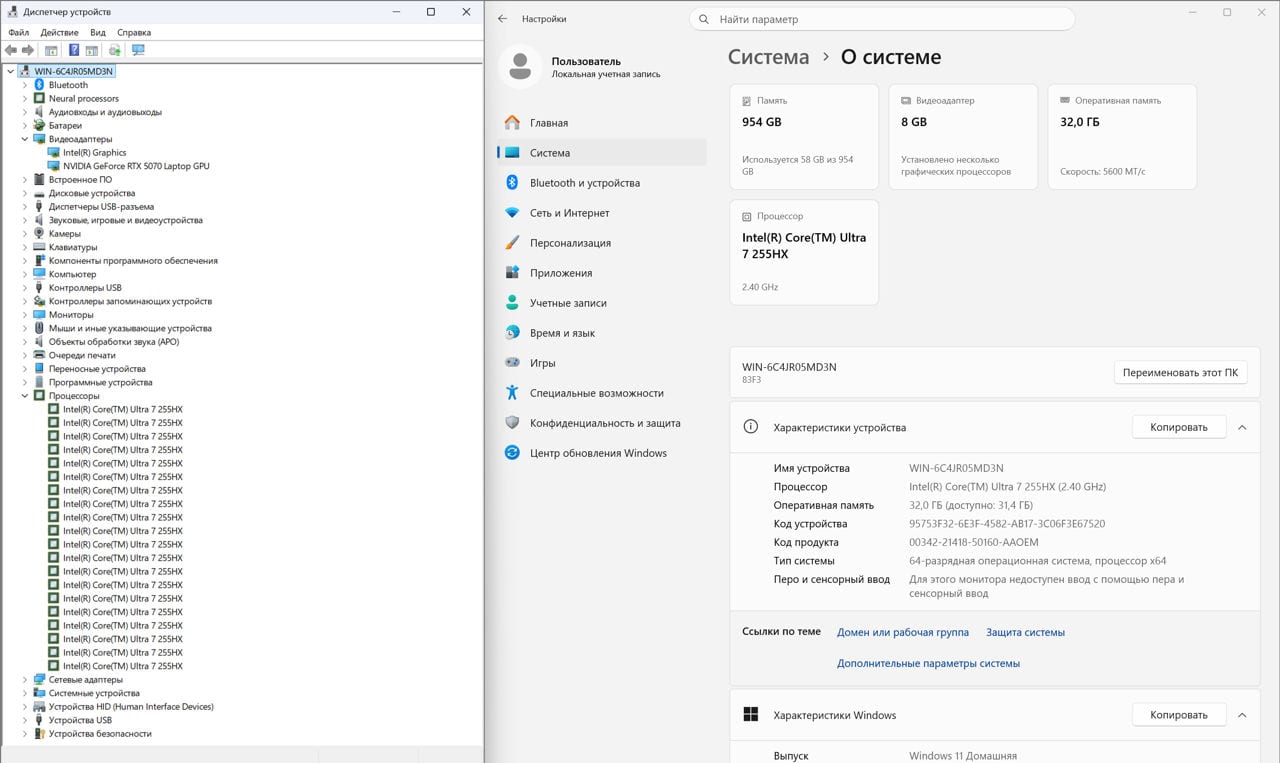The width and height of the screenshot is (1280, 763).
Task: Select the Компьютер device category icon
Action: tap(39, 274)
